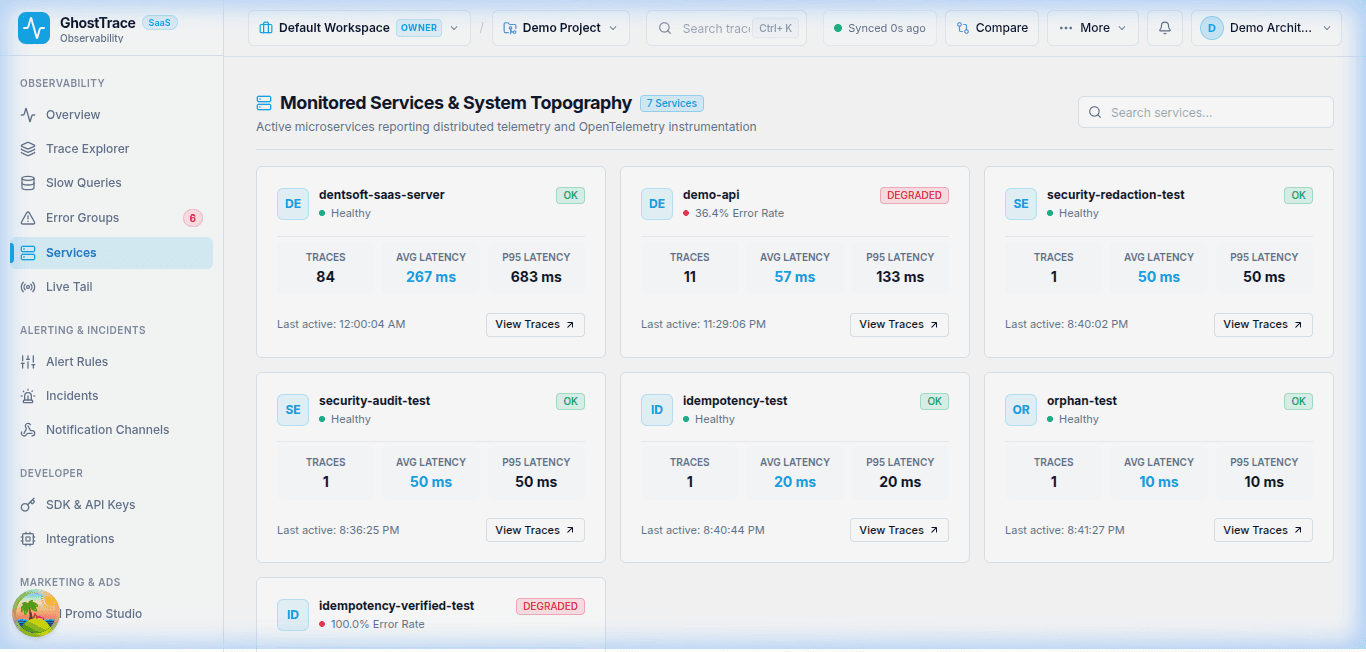1366x652 pixels.
Task: Navigate to Alert Rules
Action: tap(111, 362)
